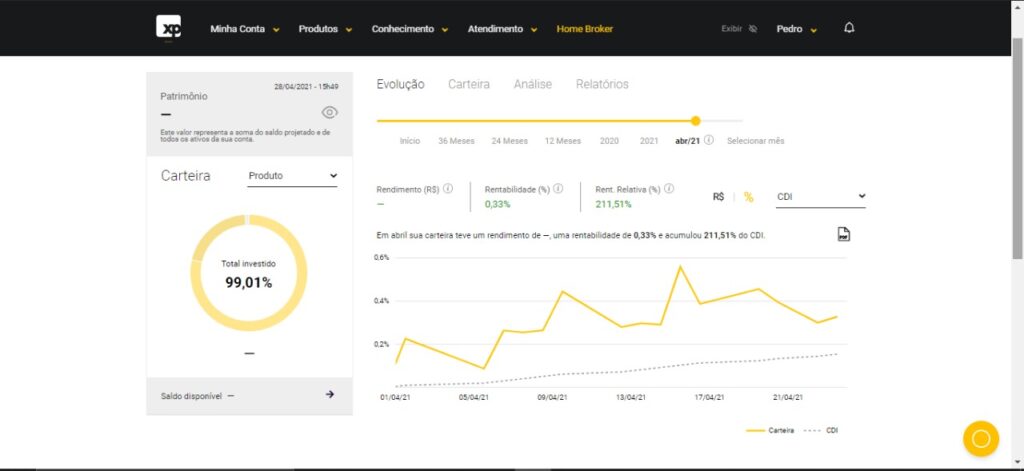
Task: Click the info icon next to abr/21
Action: [x=709, y=141]
